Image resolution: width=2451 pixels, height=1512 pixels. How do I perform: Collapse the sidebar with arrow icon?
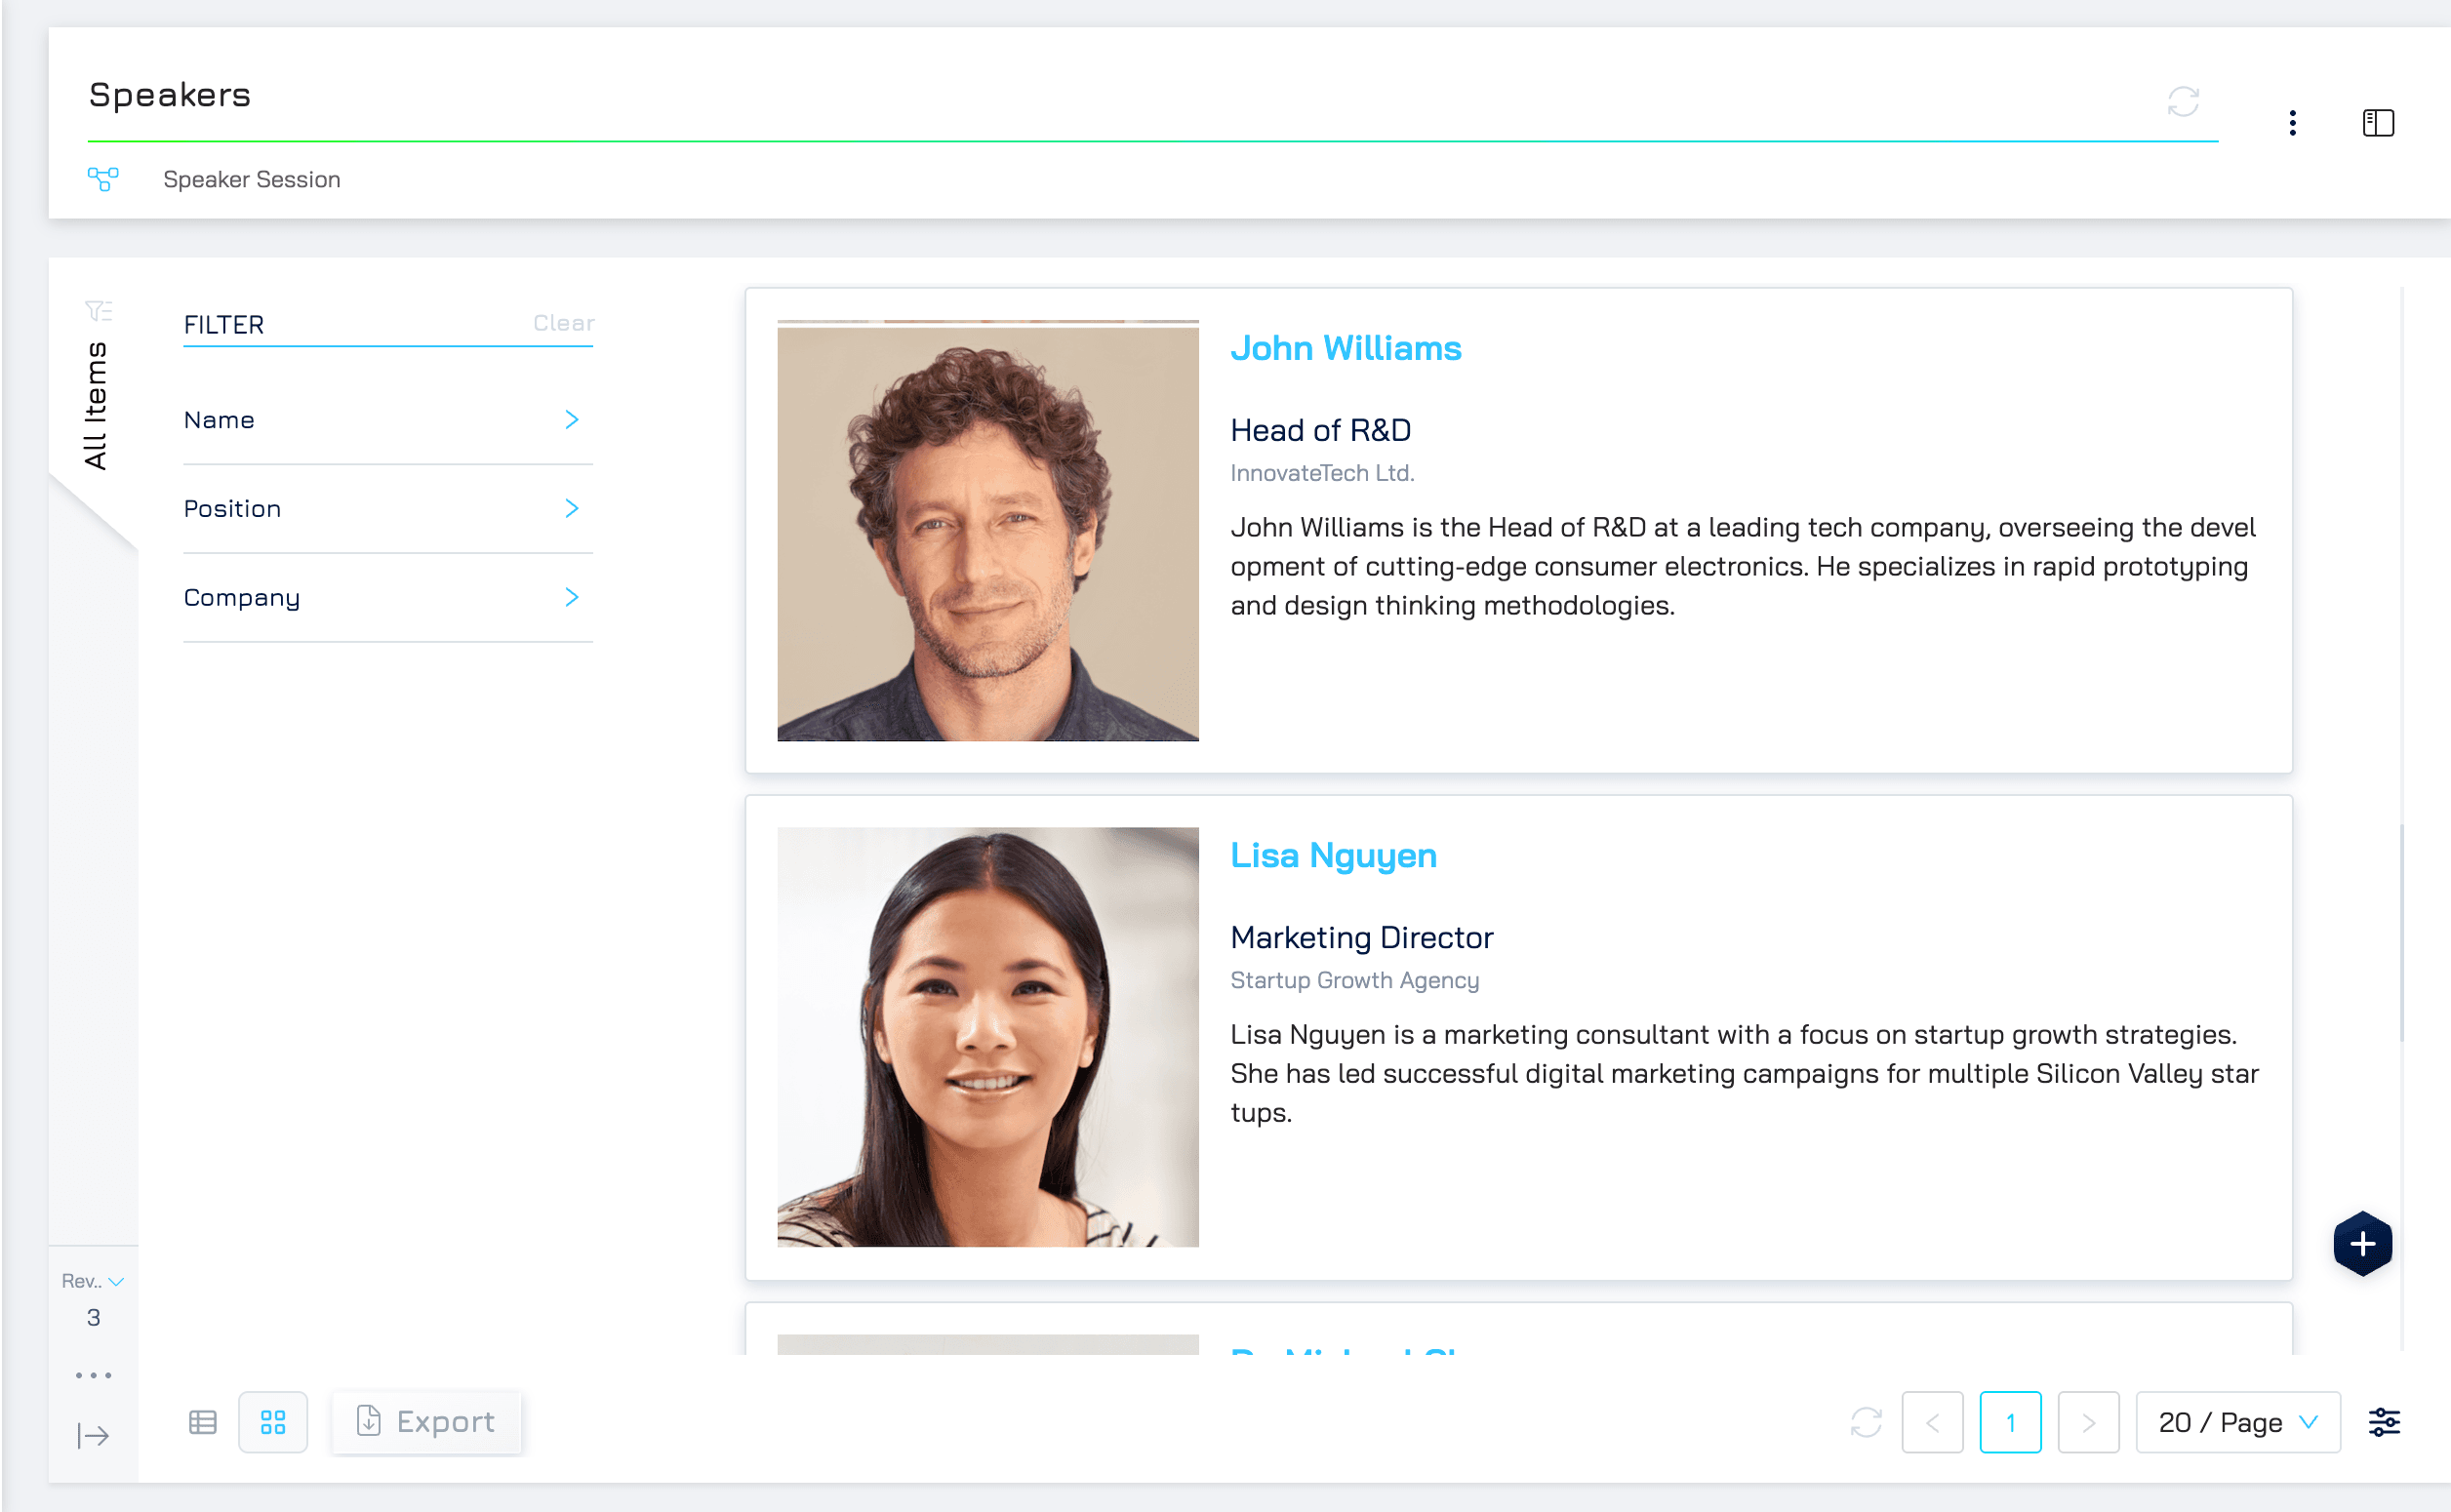pyautogui.click(x=93, y=1437)
